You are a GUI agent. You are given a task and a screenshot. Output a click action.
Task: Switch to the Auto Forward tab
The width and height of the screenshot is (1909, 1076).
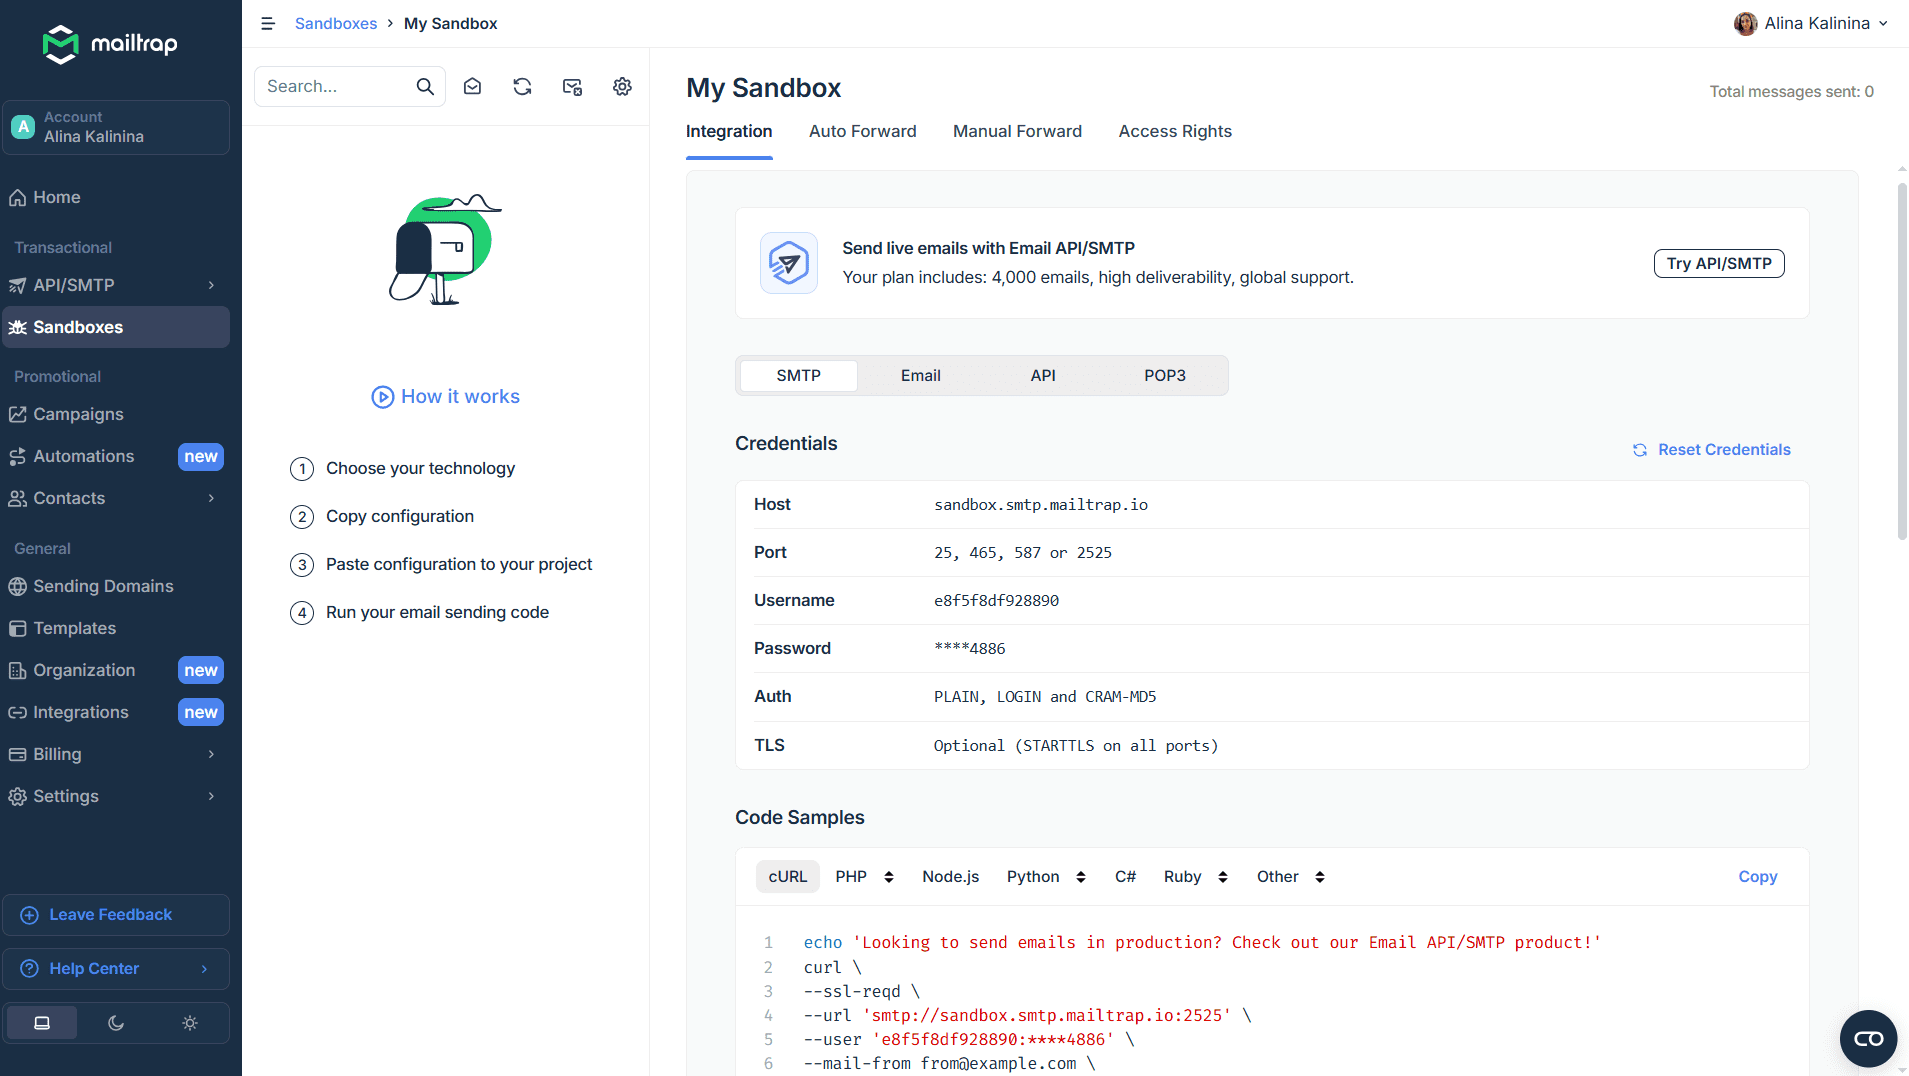tap(862, 131)
